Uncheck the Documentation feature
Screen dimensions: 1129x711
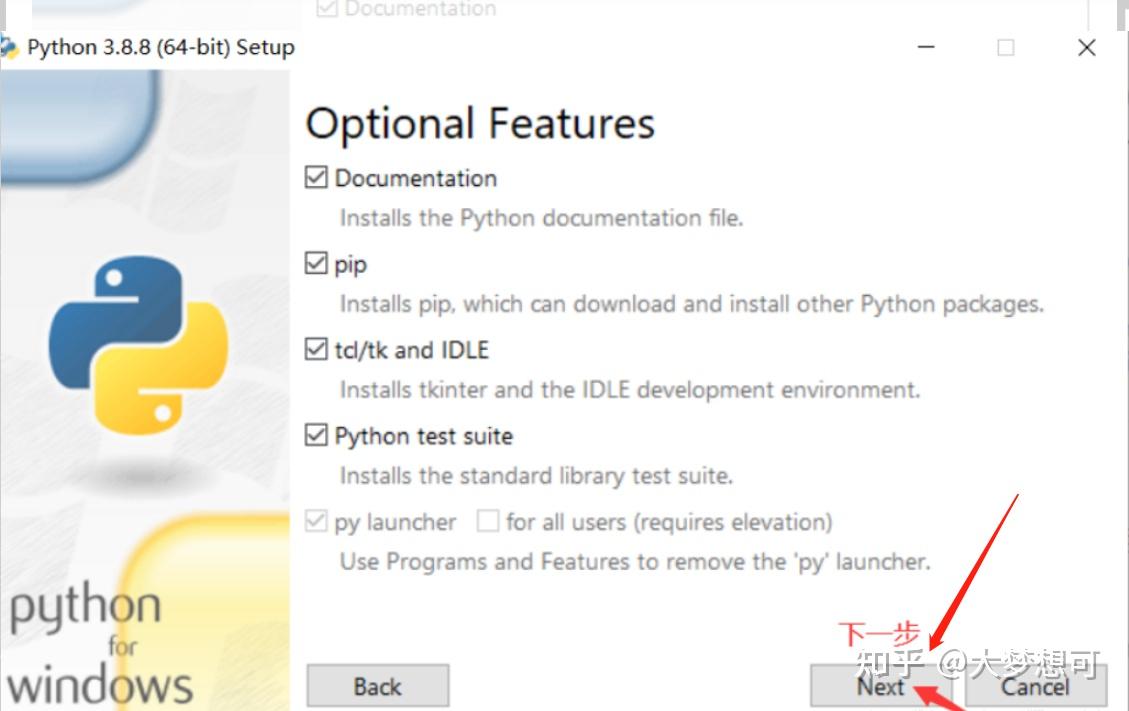coord(316,177)
